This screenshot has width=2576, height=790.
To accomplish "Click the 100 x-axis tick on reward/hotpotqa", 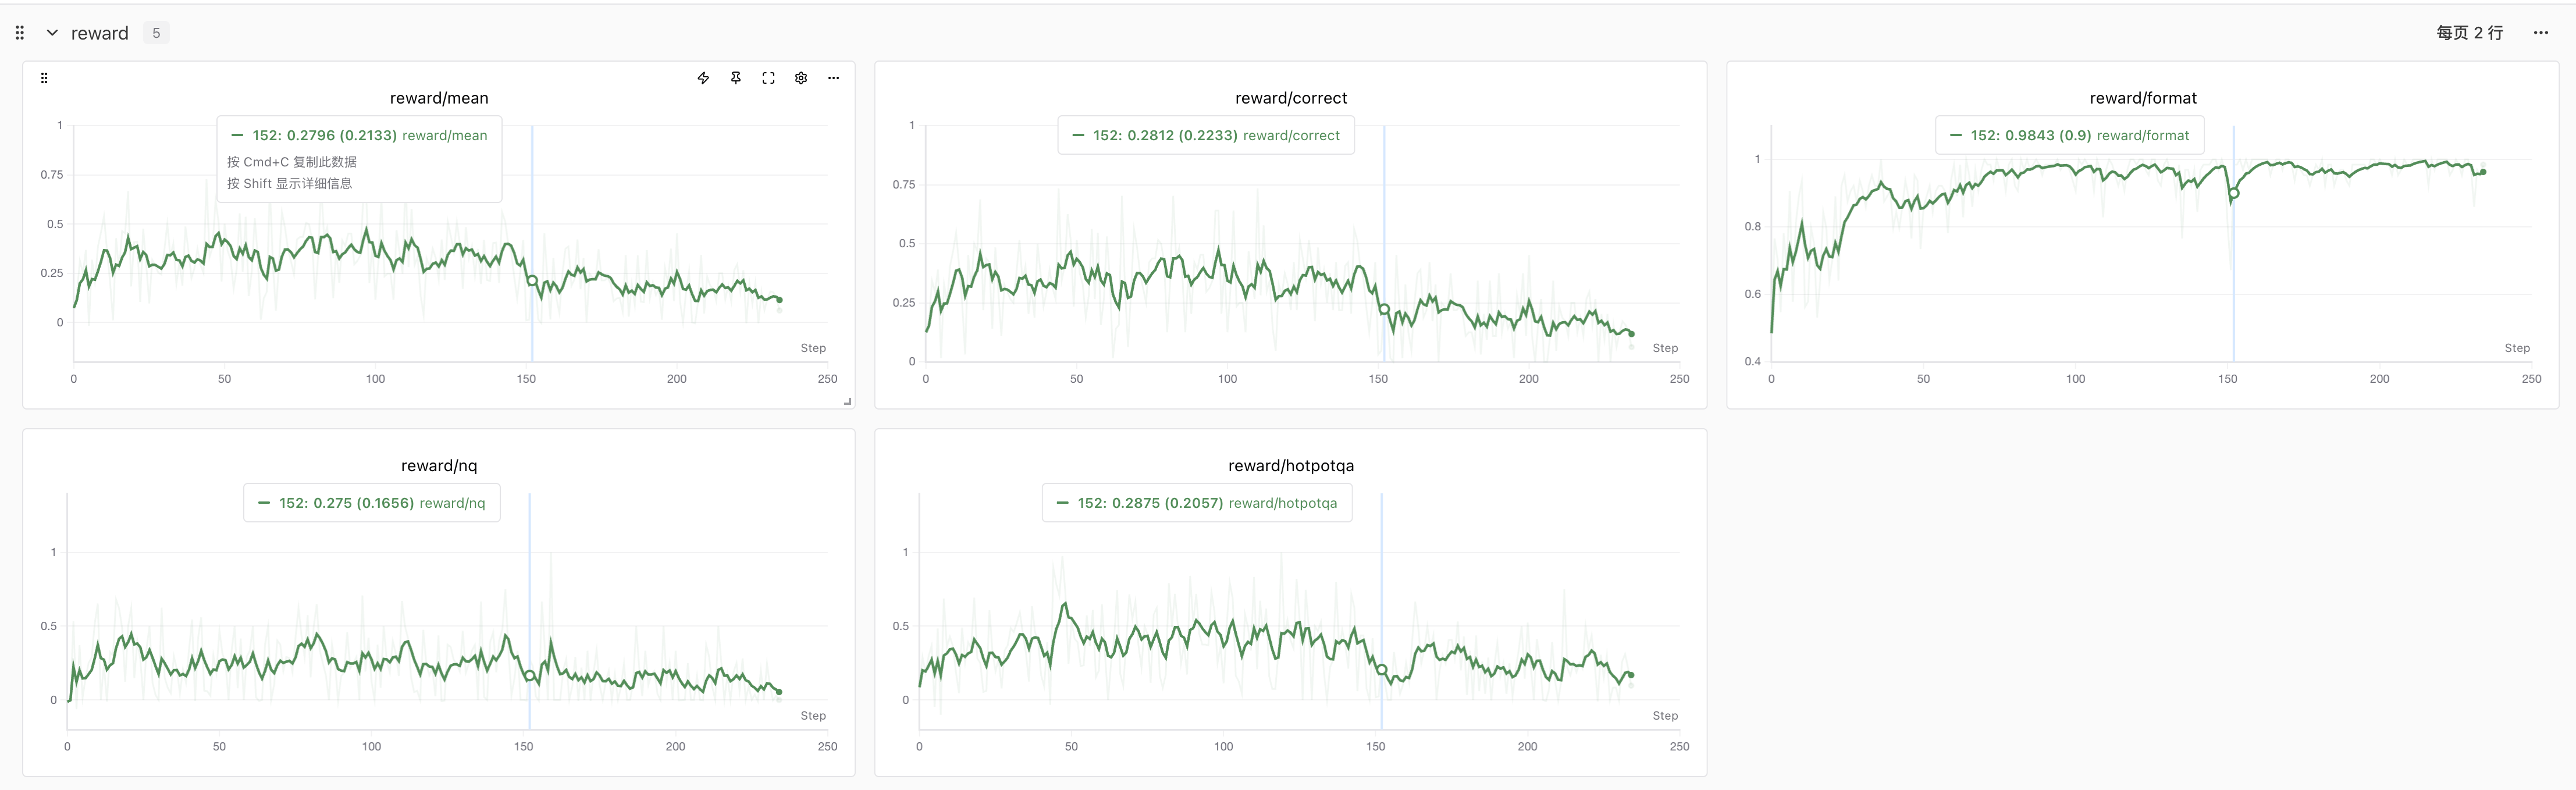I will [x=1223, y=747].
